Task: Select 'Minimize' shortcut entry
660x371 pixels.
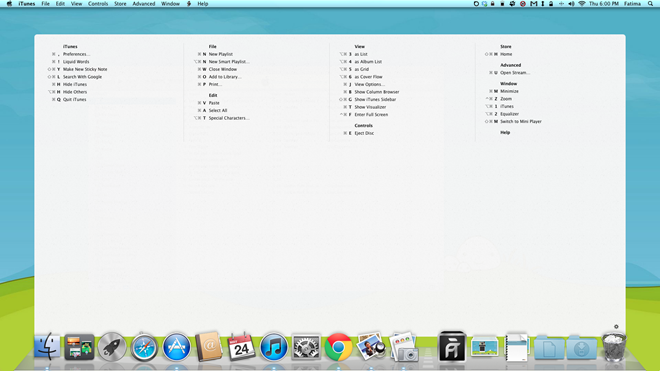Action: pyautogui.click(x=509, y=91)
